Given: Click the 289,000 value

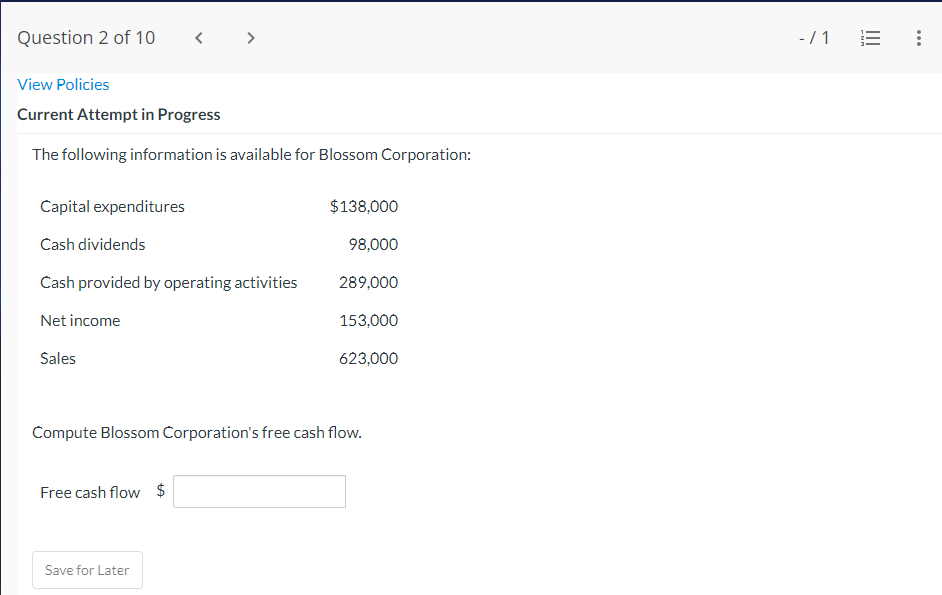Looking at the screenshot, I should tap(368, 282).
